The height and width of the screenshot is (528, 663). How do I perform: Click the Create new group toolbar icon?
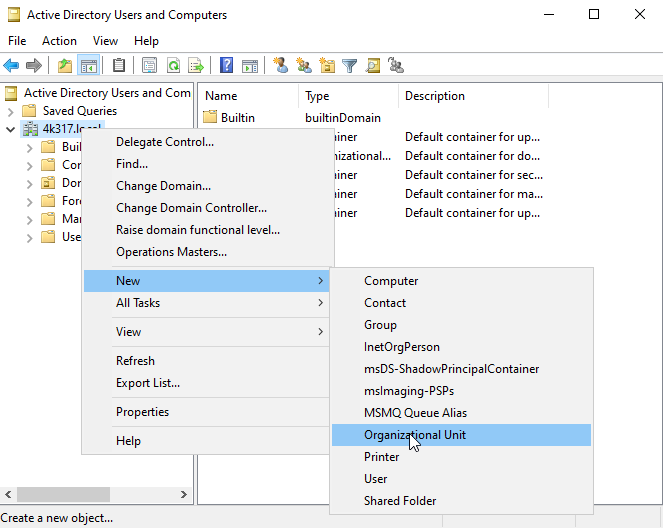tap(304, 66)
